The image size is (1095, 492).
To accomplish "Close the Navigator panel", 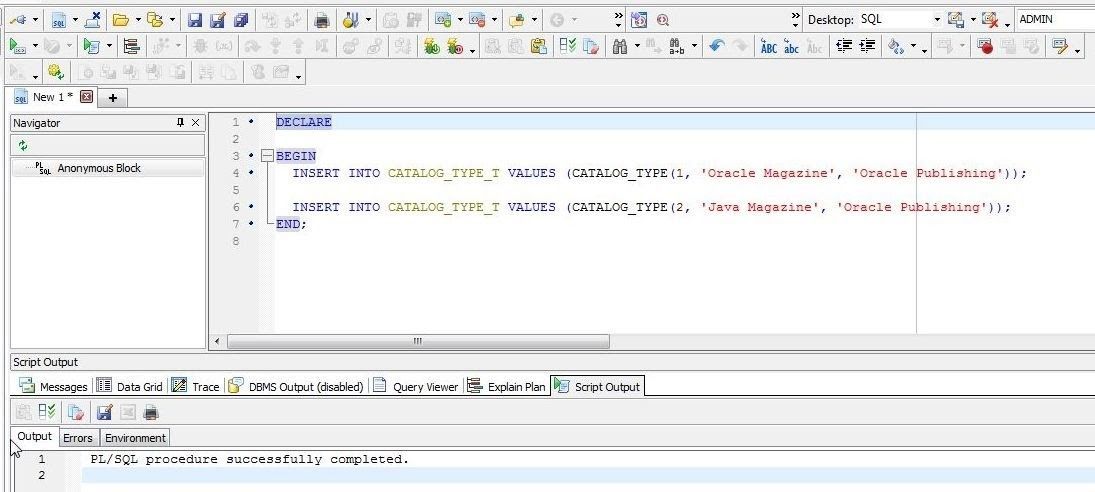I will (x=196, y=123).
